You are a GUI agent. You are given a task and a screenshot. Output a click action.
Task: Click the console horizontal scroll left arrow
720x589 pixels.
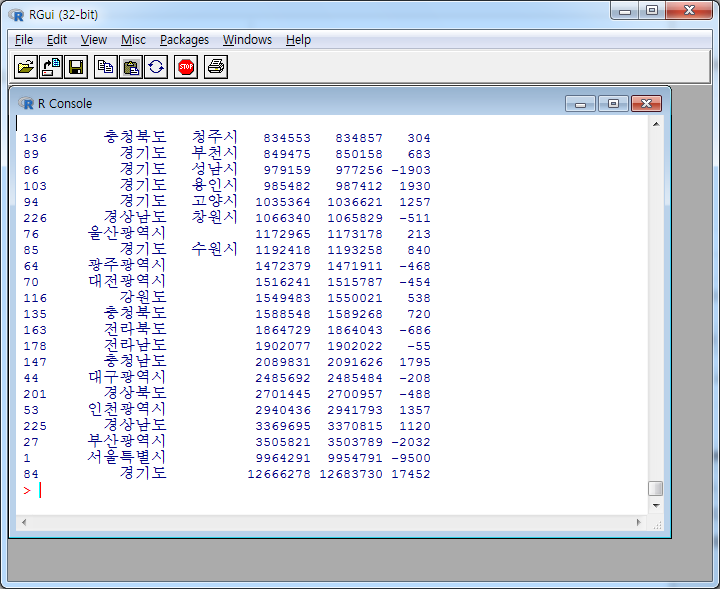click(x=24, y=522)
